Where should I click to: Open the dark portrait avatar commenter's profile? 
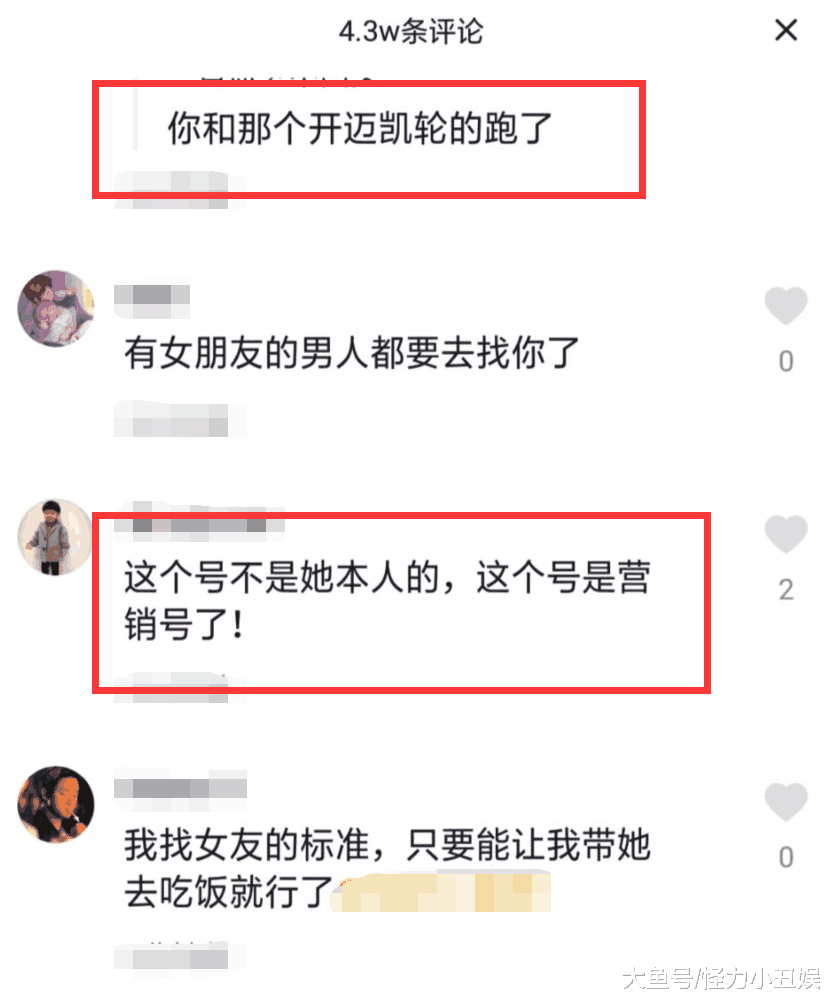coord(55,804)
